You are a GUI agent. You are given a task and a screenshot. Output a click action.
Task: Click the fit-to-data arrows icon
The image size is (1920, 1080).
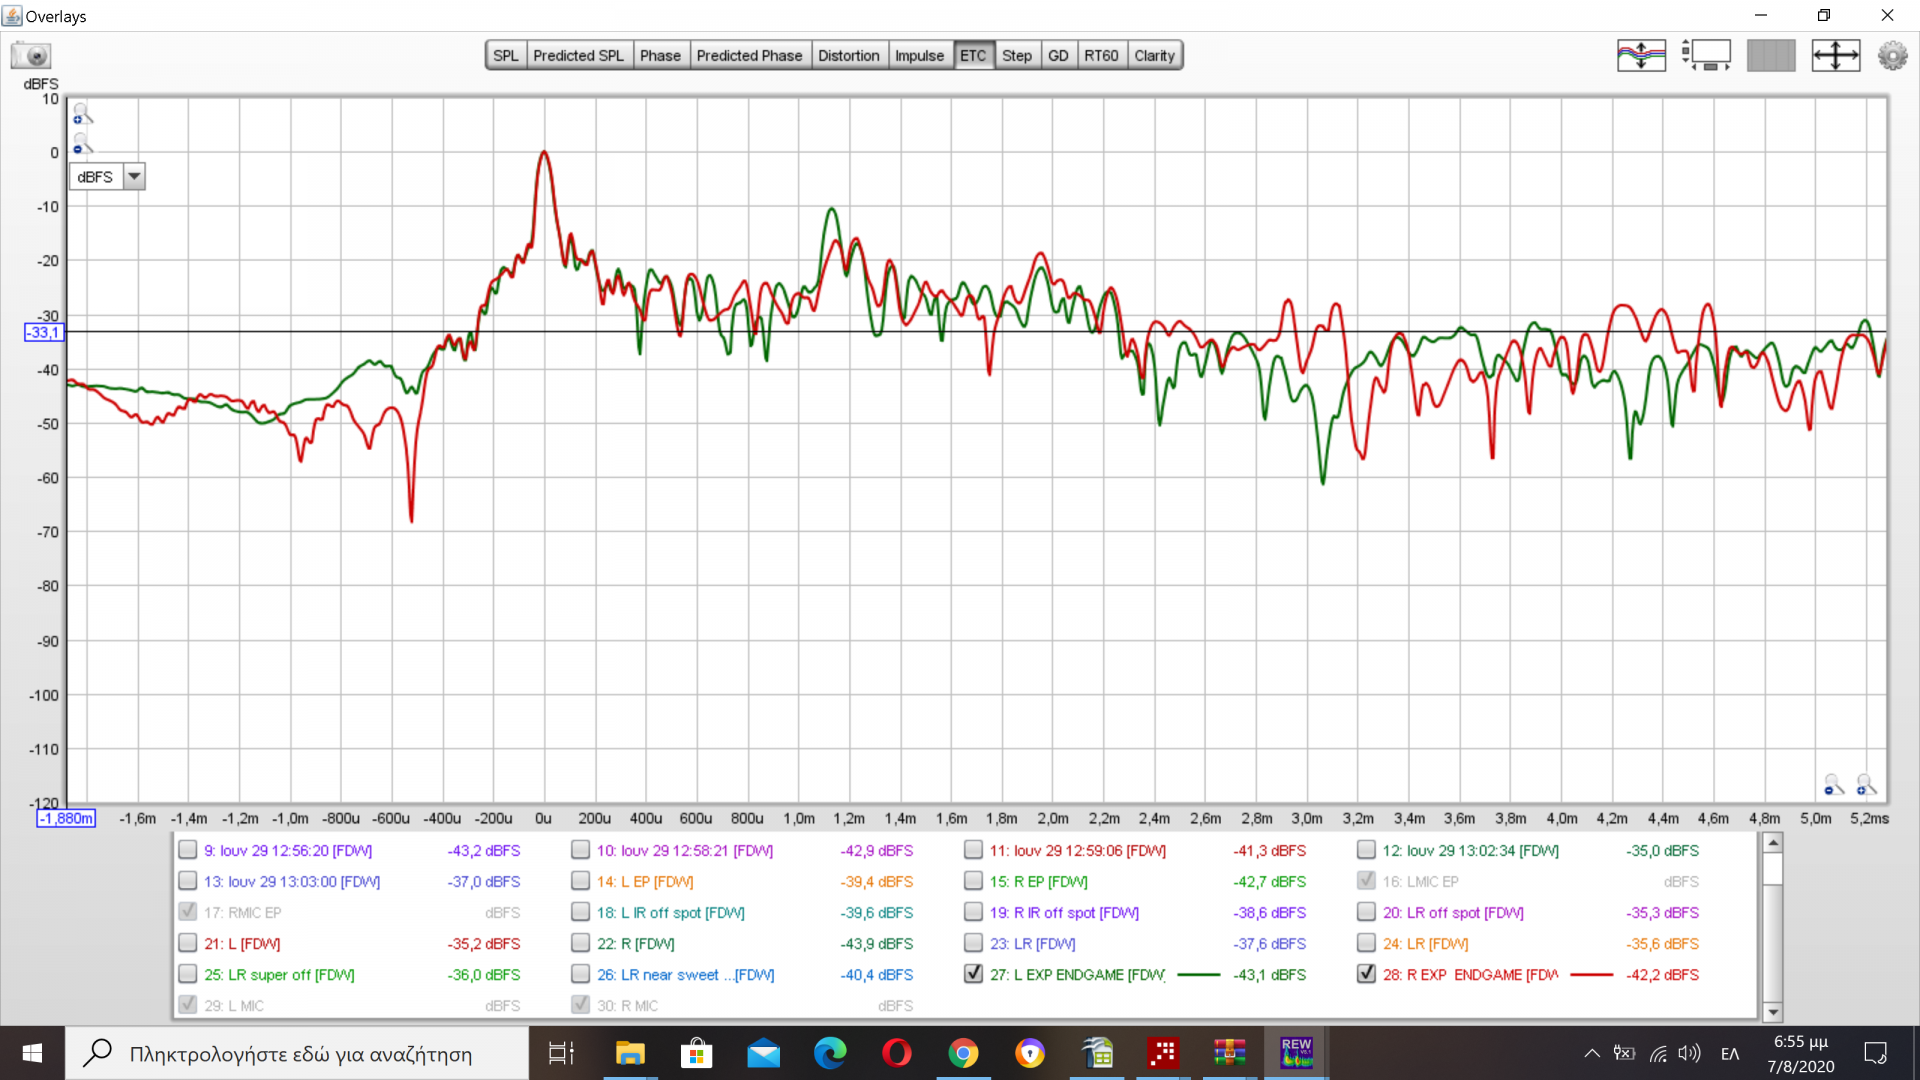pos(1835,55)
